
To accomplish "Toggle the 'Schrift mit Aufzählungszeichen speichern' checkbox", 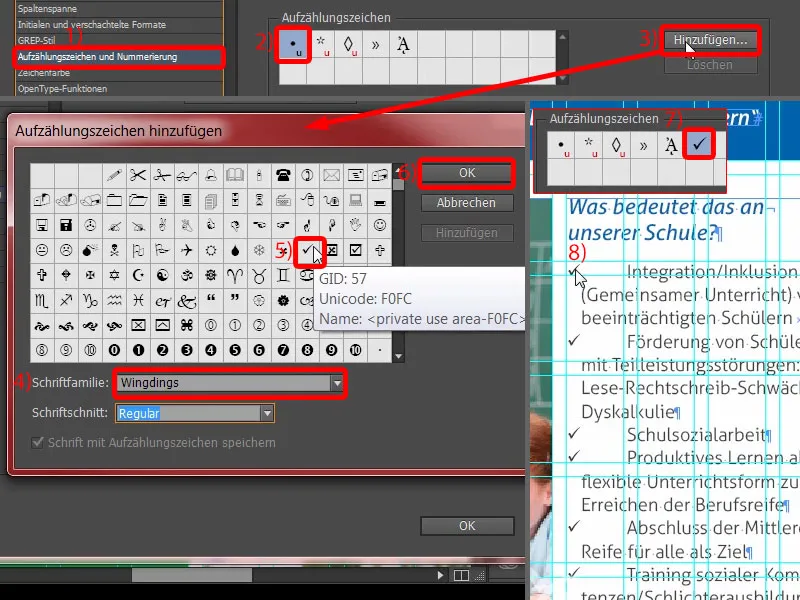I will (x=38, y=442).
